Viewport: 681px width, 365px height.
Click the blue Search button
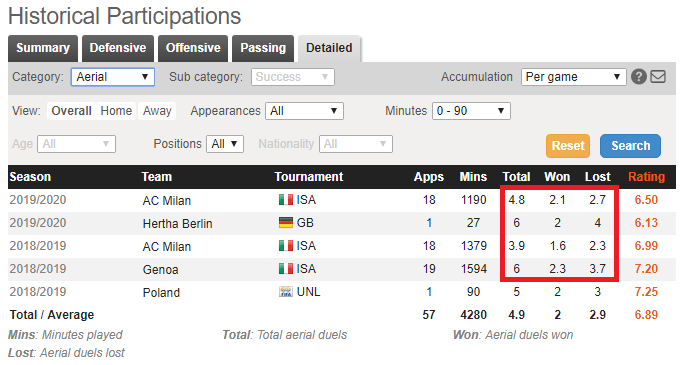pos(630,146)
